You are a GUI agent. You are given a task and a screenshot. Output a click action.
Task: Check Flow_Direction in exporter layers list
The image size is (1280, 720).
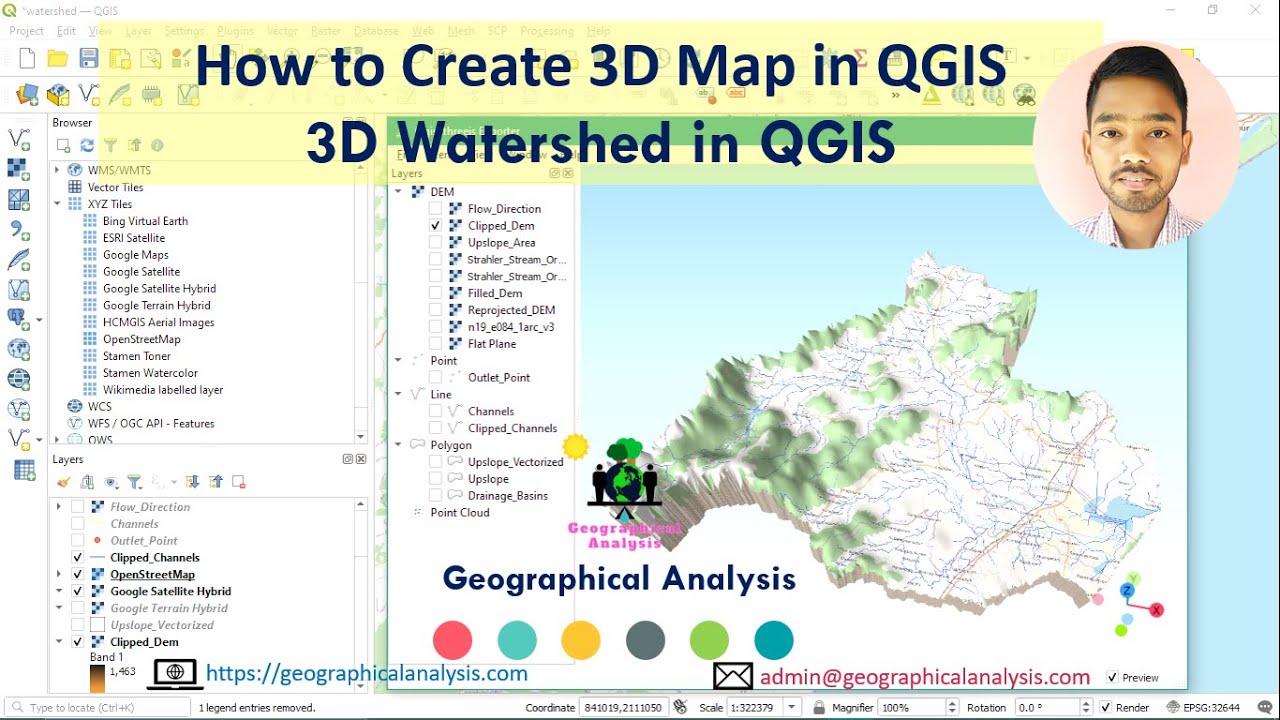coord(436,209)
